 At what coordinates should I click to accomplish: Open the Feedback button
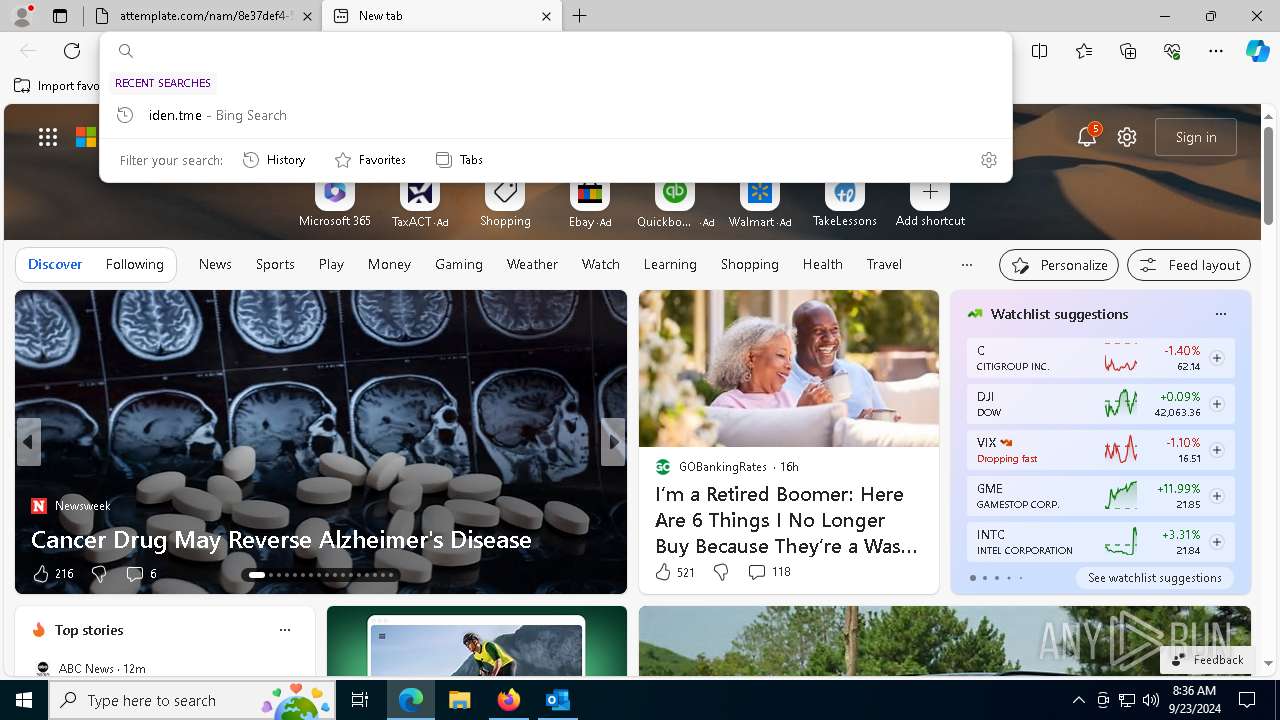click(x=1207, y=660)
